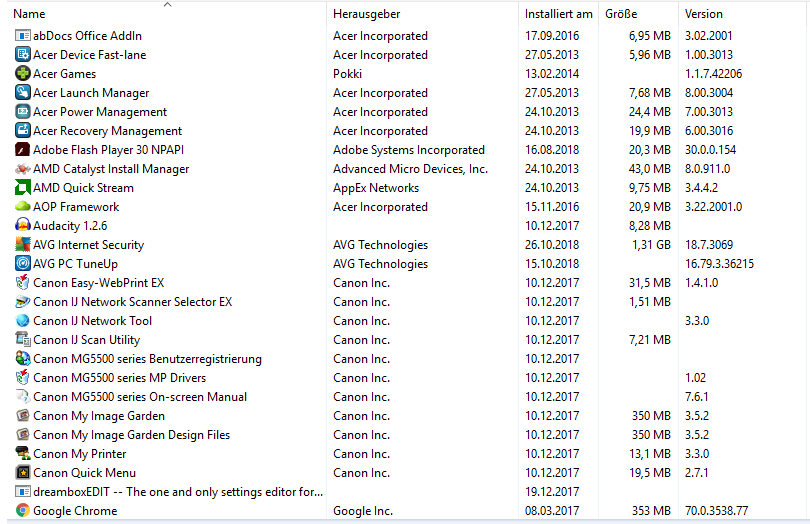
Task: Click the Acer Device Fast-lane icon
Action: pos(23,55)
